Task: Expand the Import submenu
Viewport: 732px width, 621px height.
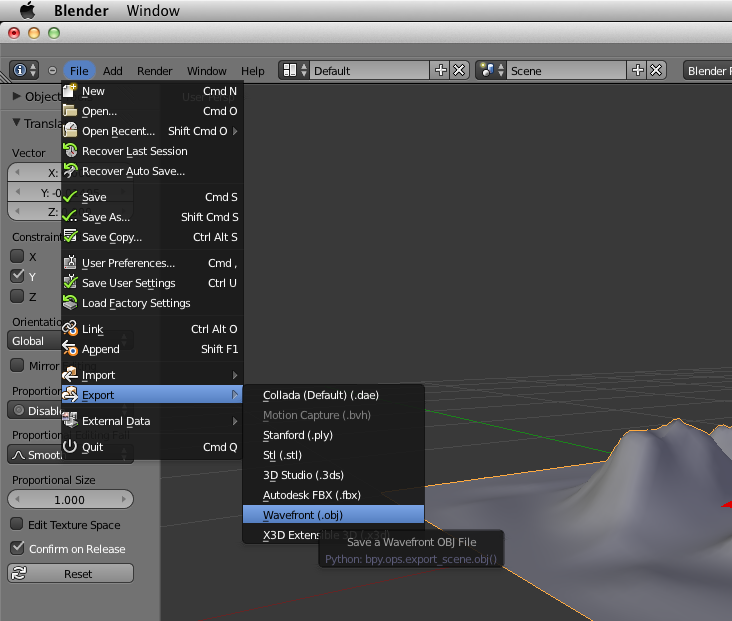Action: (235, 375)
